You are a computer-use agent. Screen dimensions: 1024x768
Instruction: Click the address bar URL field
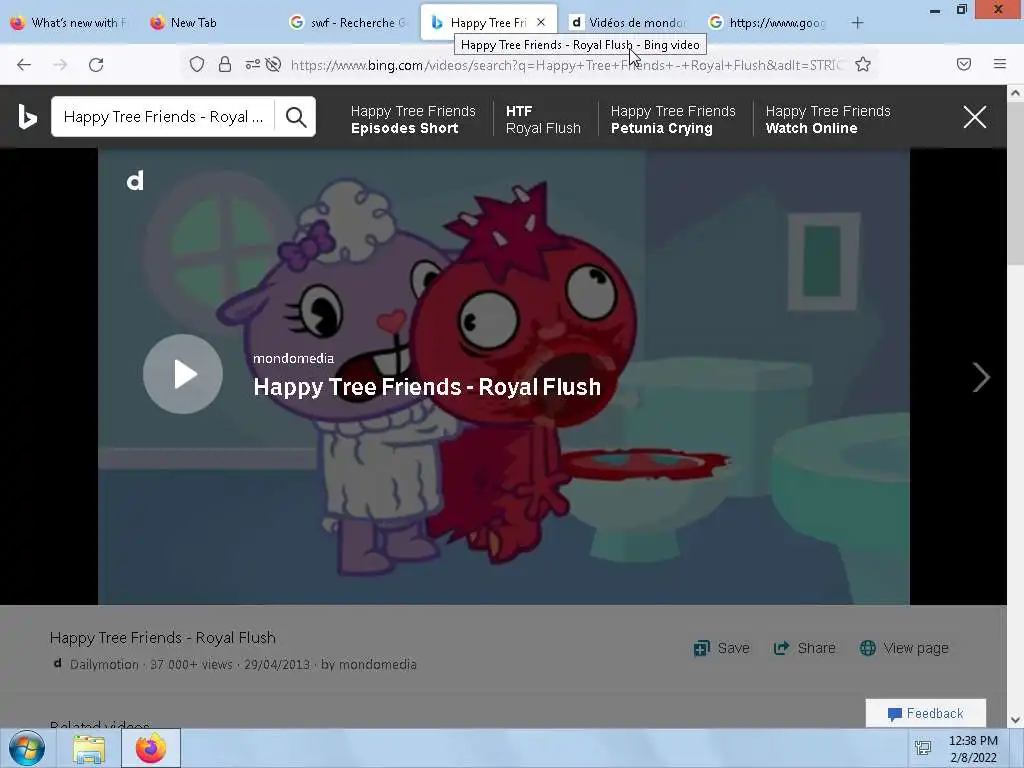click(x=567, y=65)
